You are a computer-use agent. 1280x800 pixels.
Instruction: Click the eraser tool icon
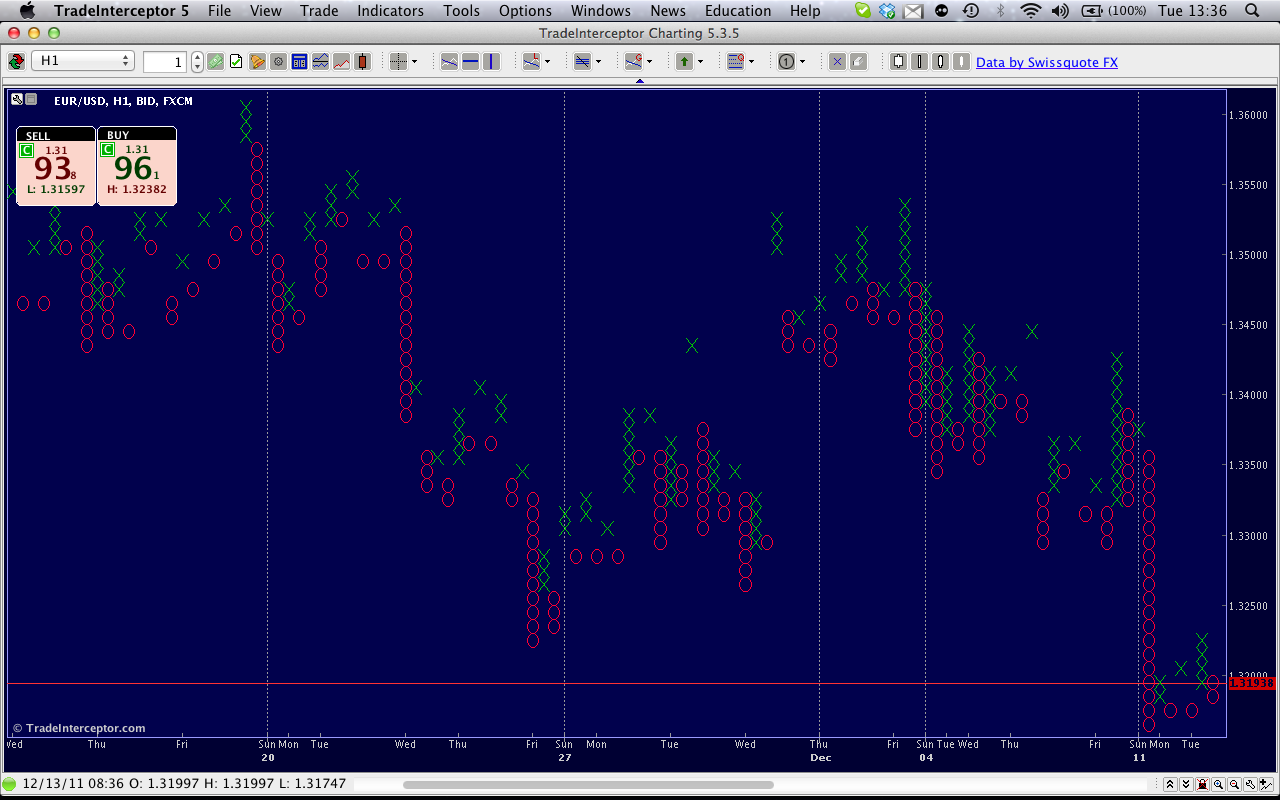pos(858,62)
